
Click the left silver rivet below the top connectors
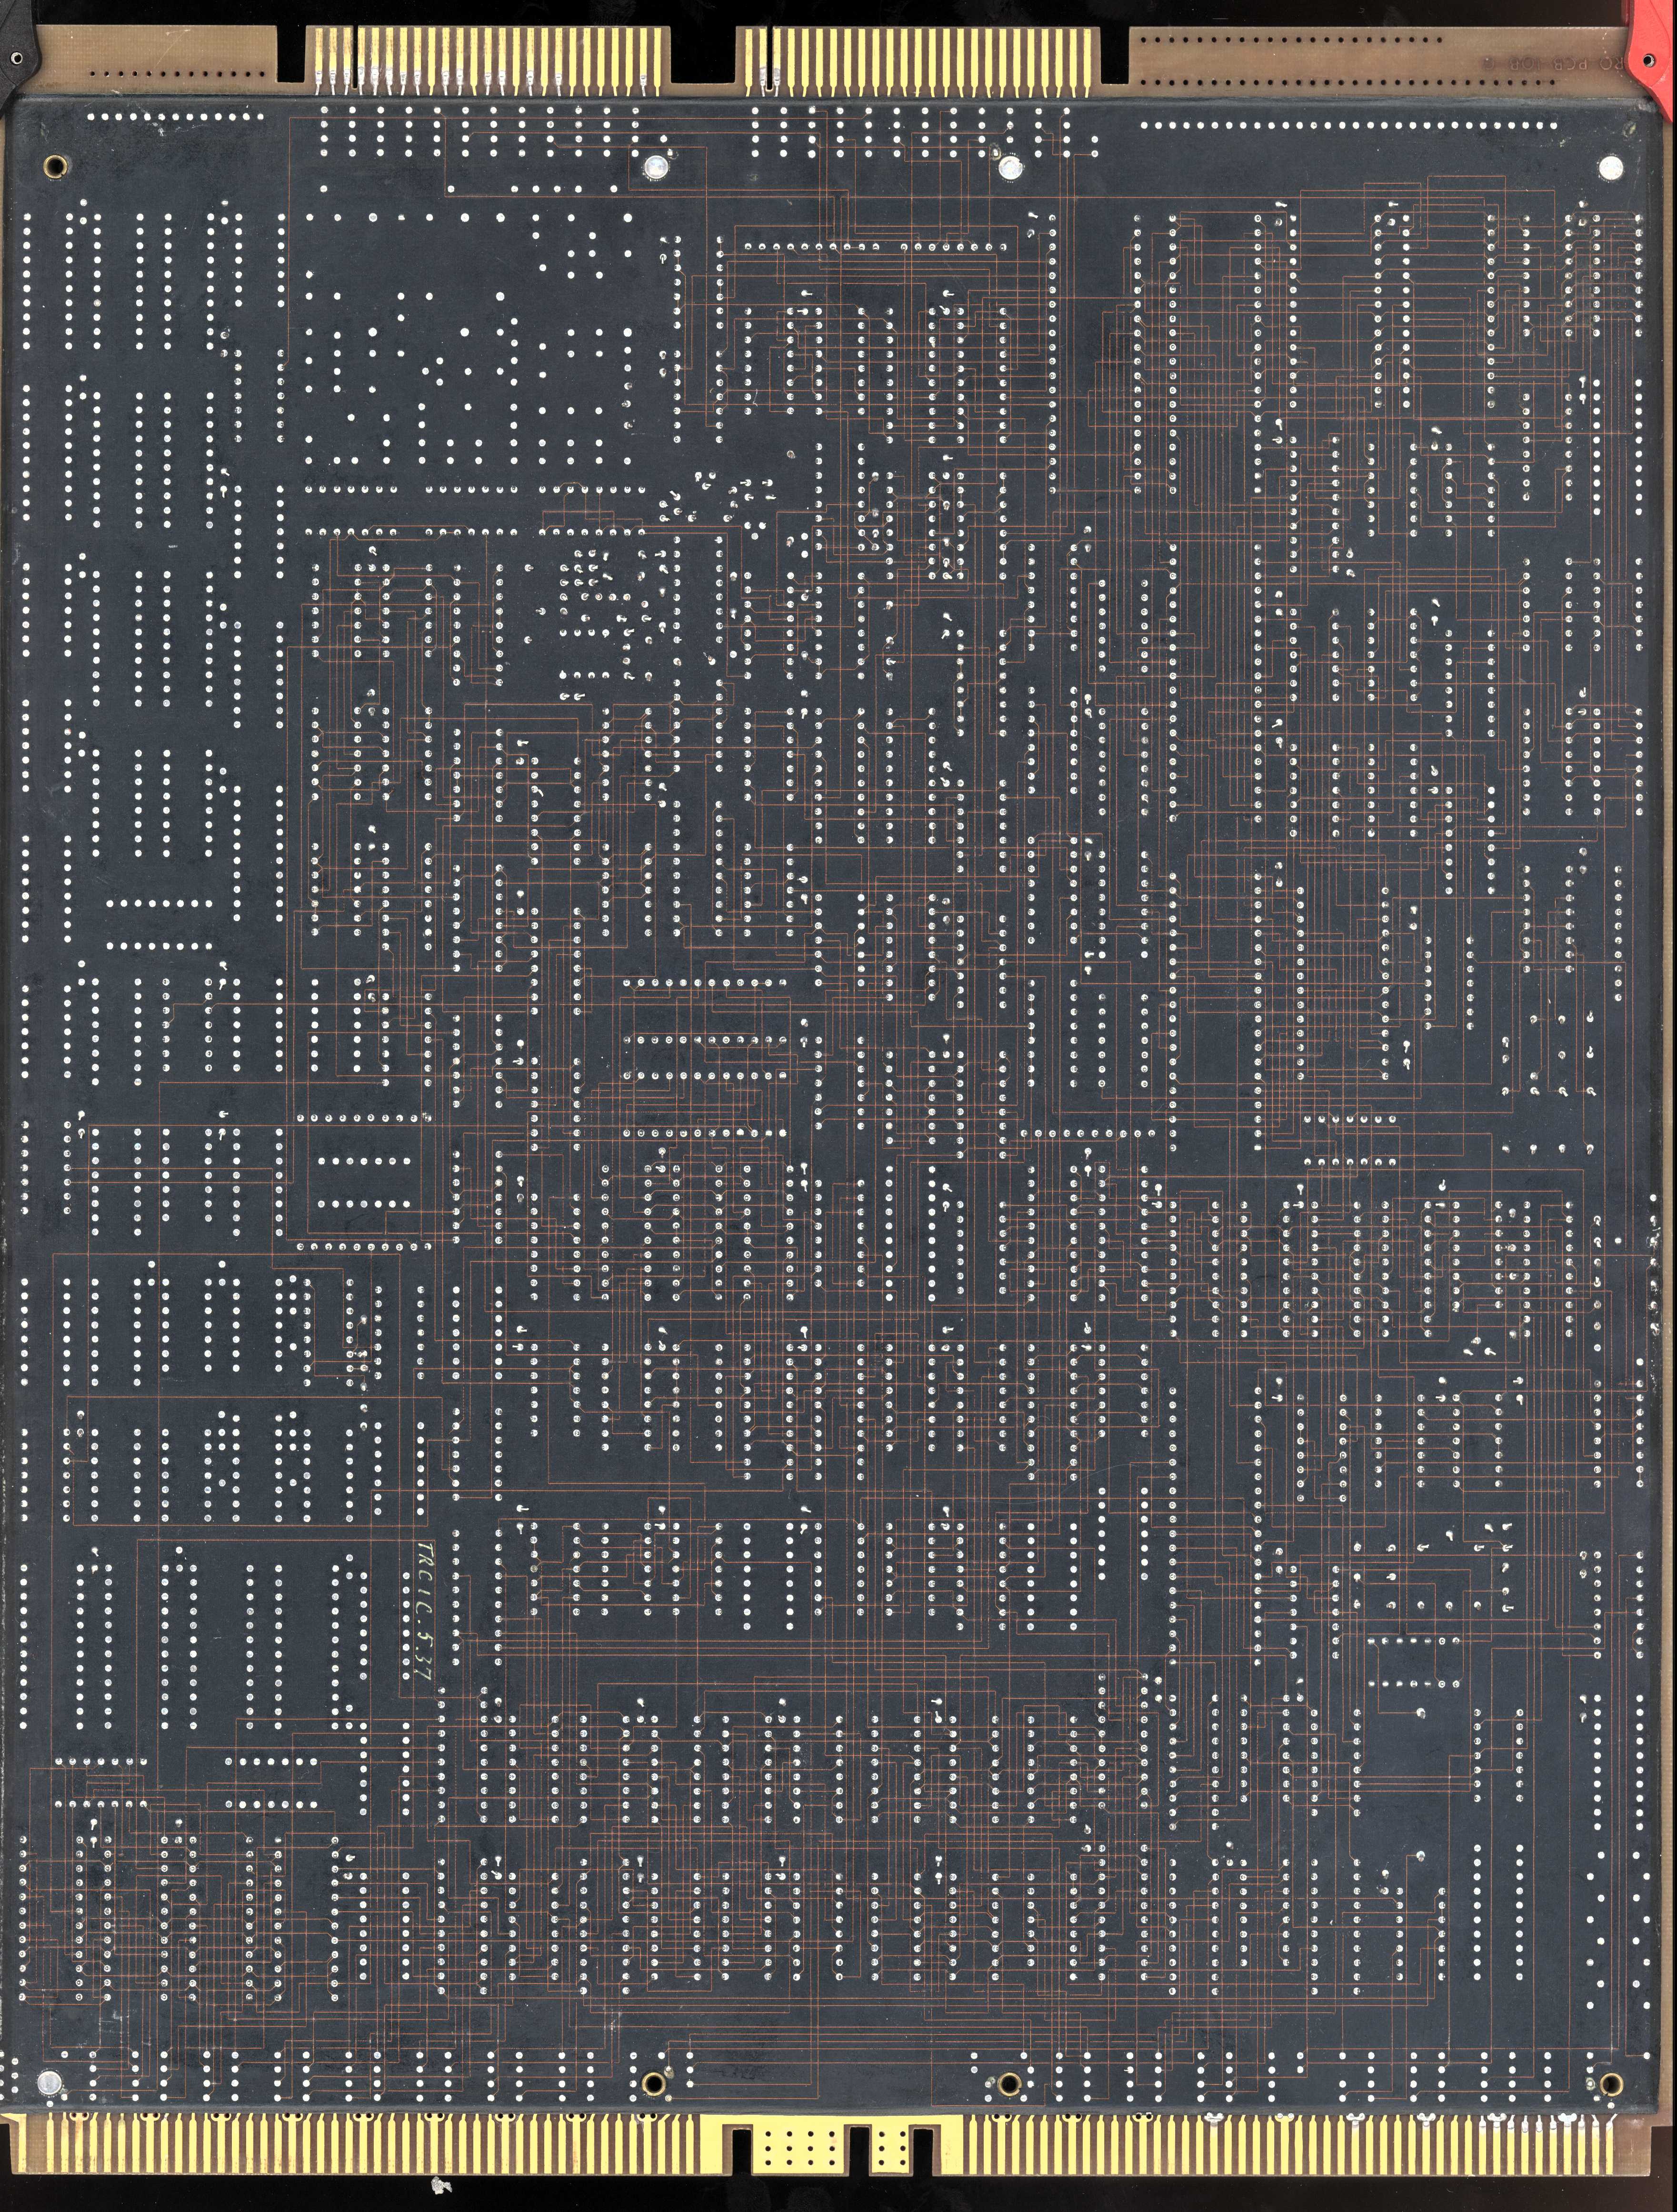pos(655,167)
